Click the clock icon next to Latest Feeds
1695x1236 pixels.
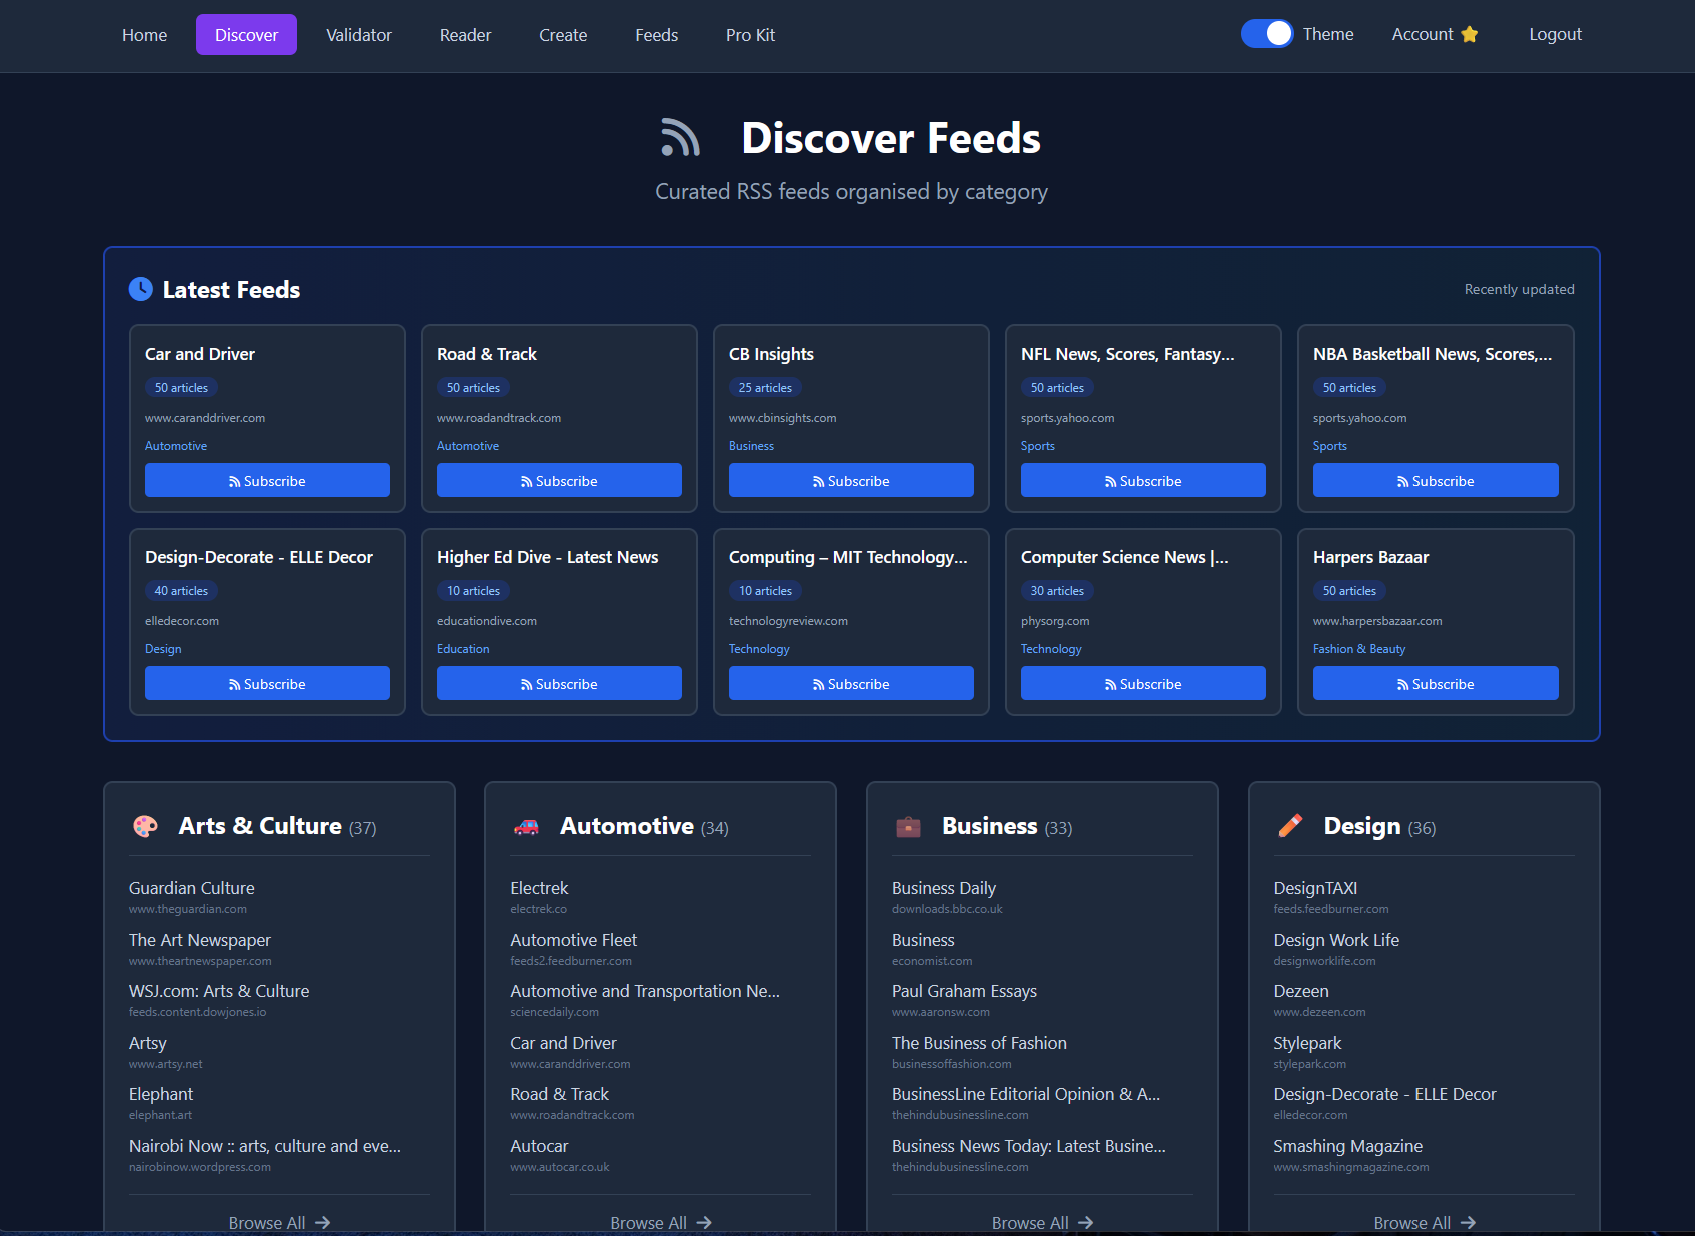click(x=141, y=289)
